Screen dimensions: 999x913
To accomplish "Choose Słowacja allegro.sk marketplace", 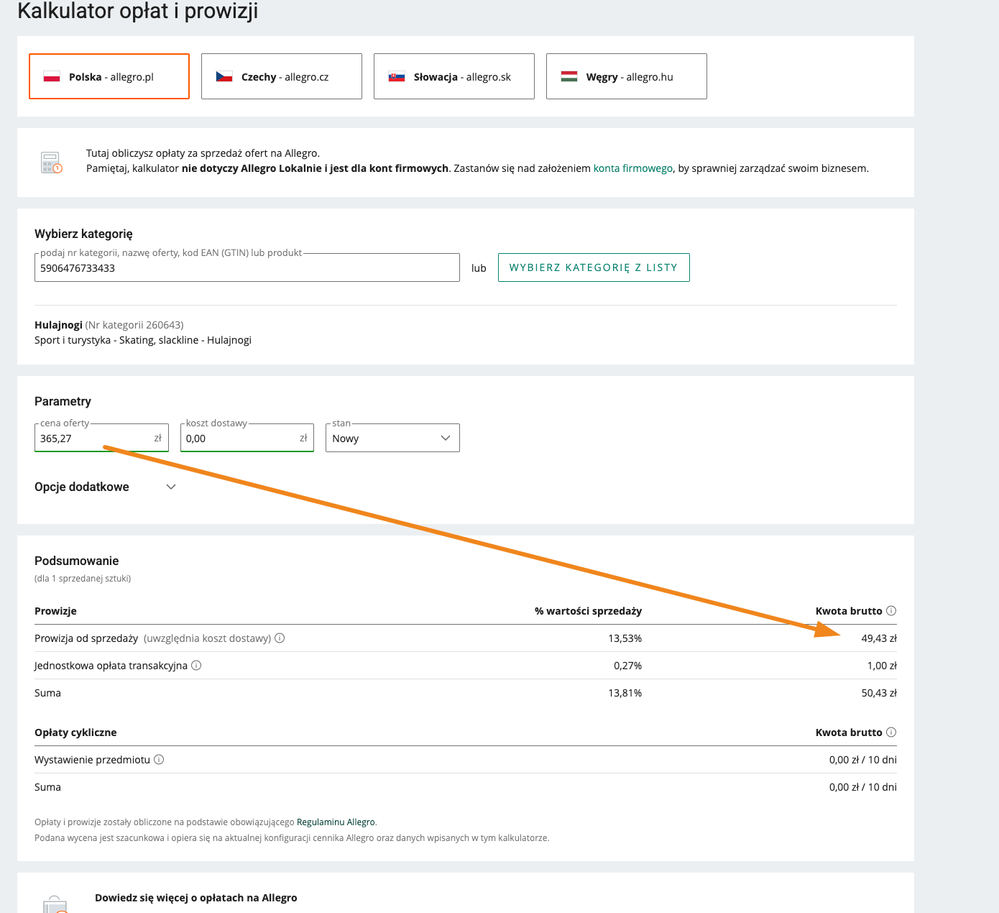I will click(x=454, y=76).
